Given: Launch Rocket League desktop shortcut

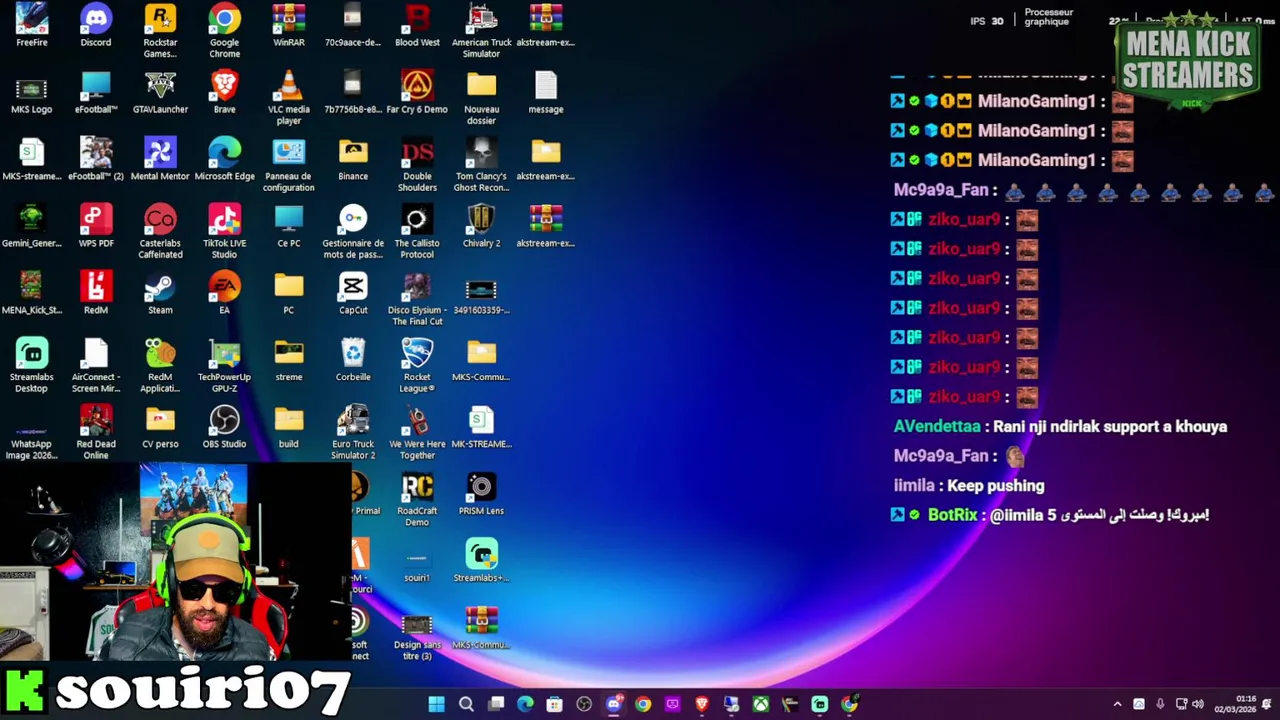Looking at the screenshot, I should click(x=417, y=365).
